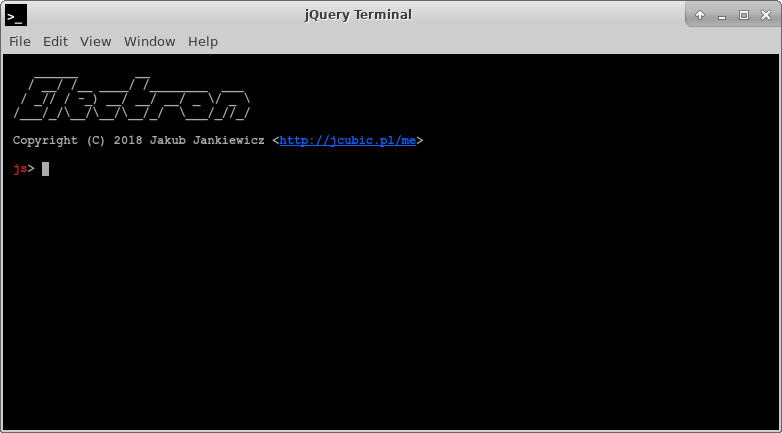Open the File menu
This screenshot has width=782, height=433.
click(20, 41)
